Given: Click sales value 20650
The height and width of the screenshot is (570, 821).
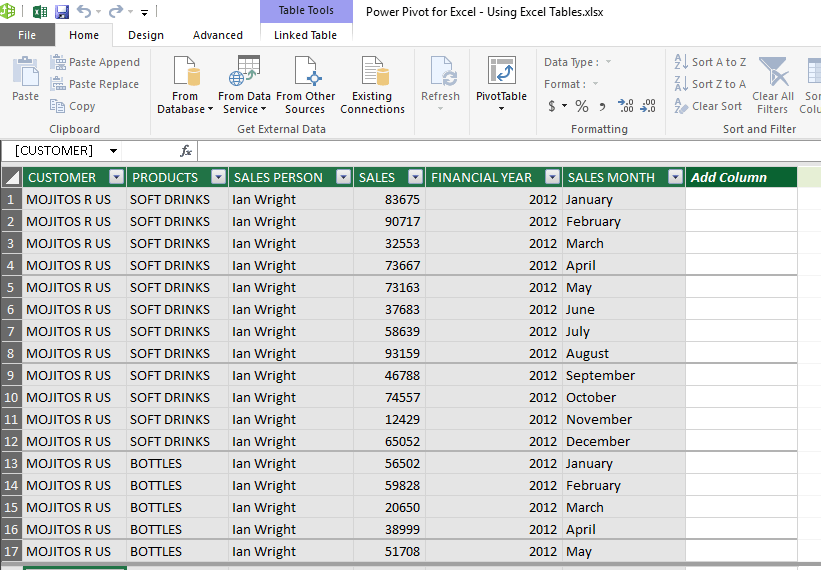Looking at the screenshot, I should click(x=390, y=507).
